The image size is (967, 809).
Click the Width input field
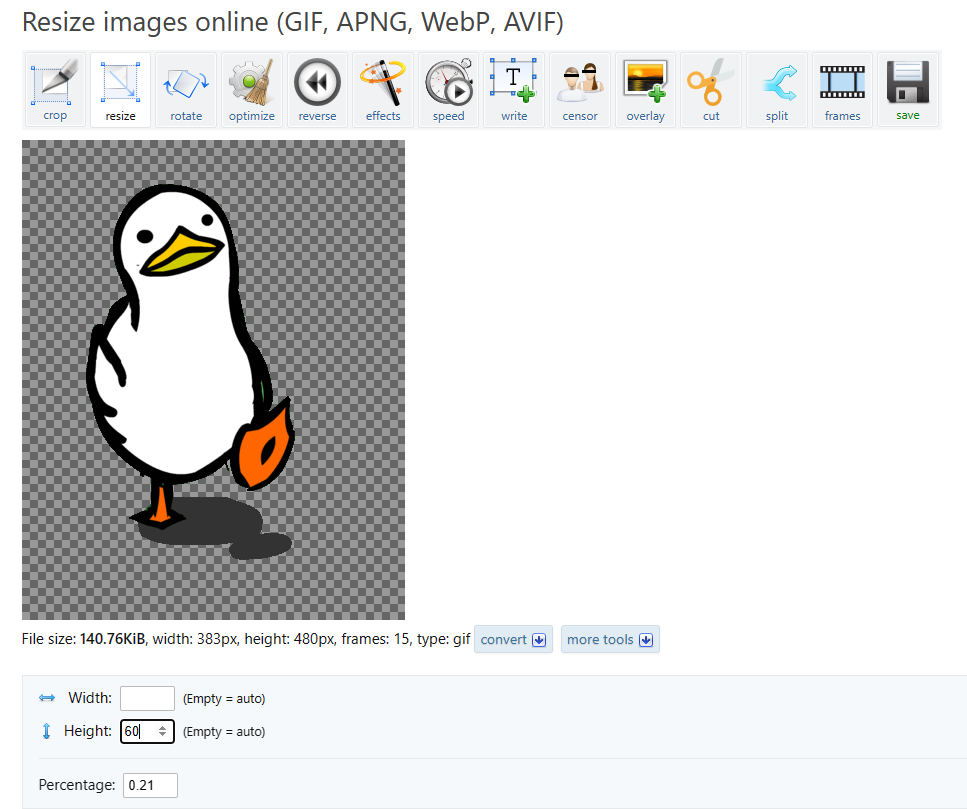(147, 699)
